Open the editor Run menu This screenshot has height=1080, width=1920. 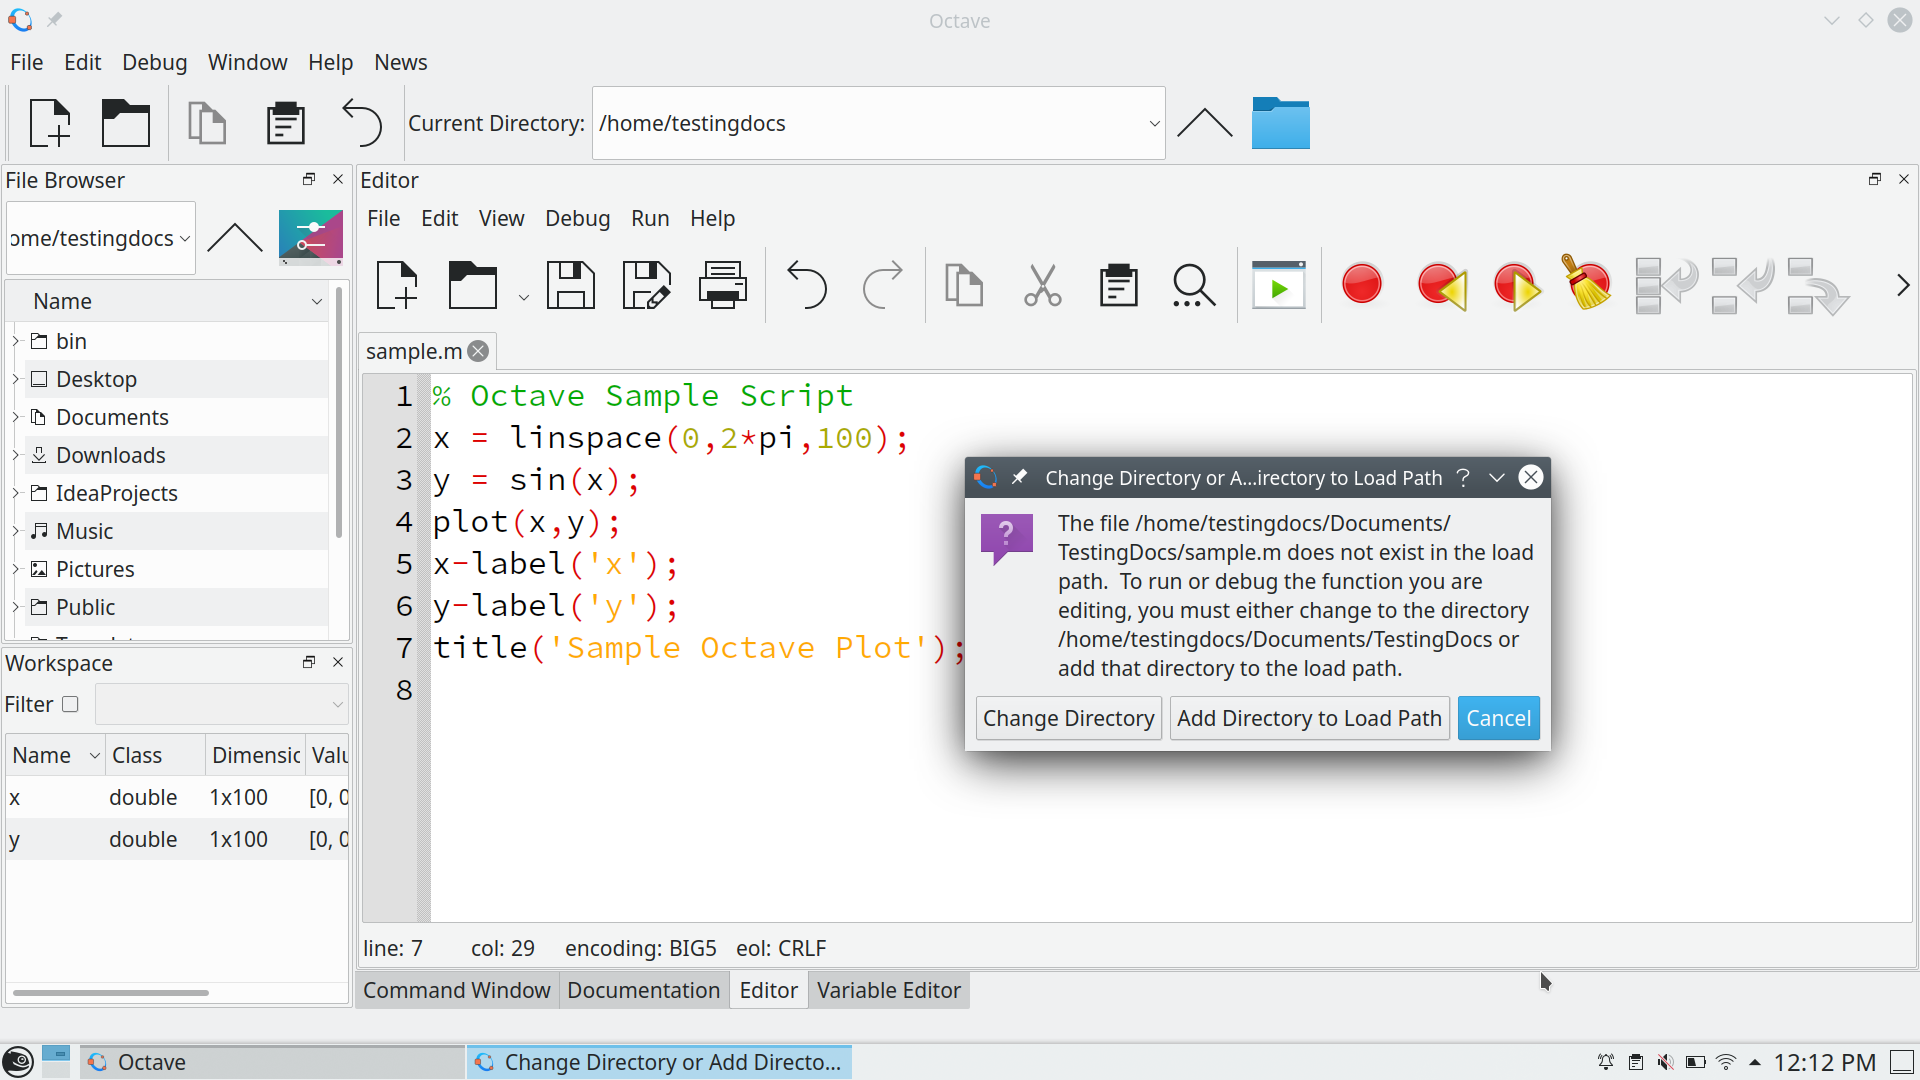649,218
